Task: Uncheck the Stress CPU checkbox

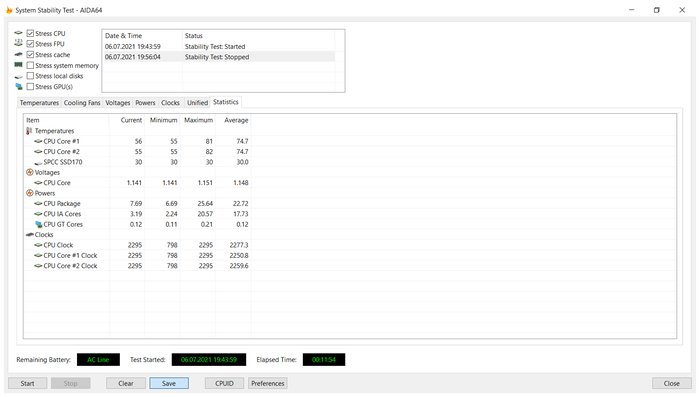Action: [x=30, y=33]
